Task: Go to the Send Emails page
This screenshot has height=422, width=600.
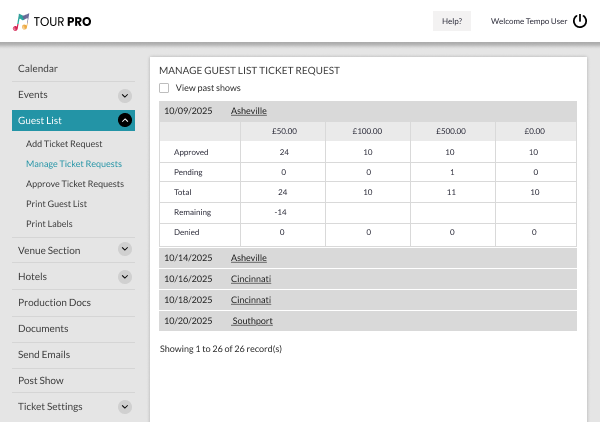Action: 44,355
